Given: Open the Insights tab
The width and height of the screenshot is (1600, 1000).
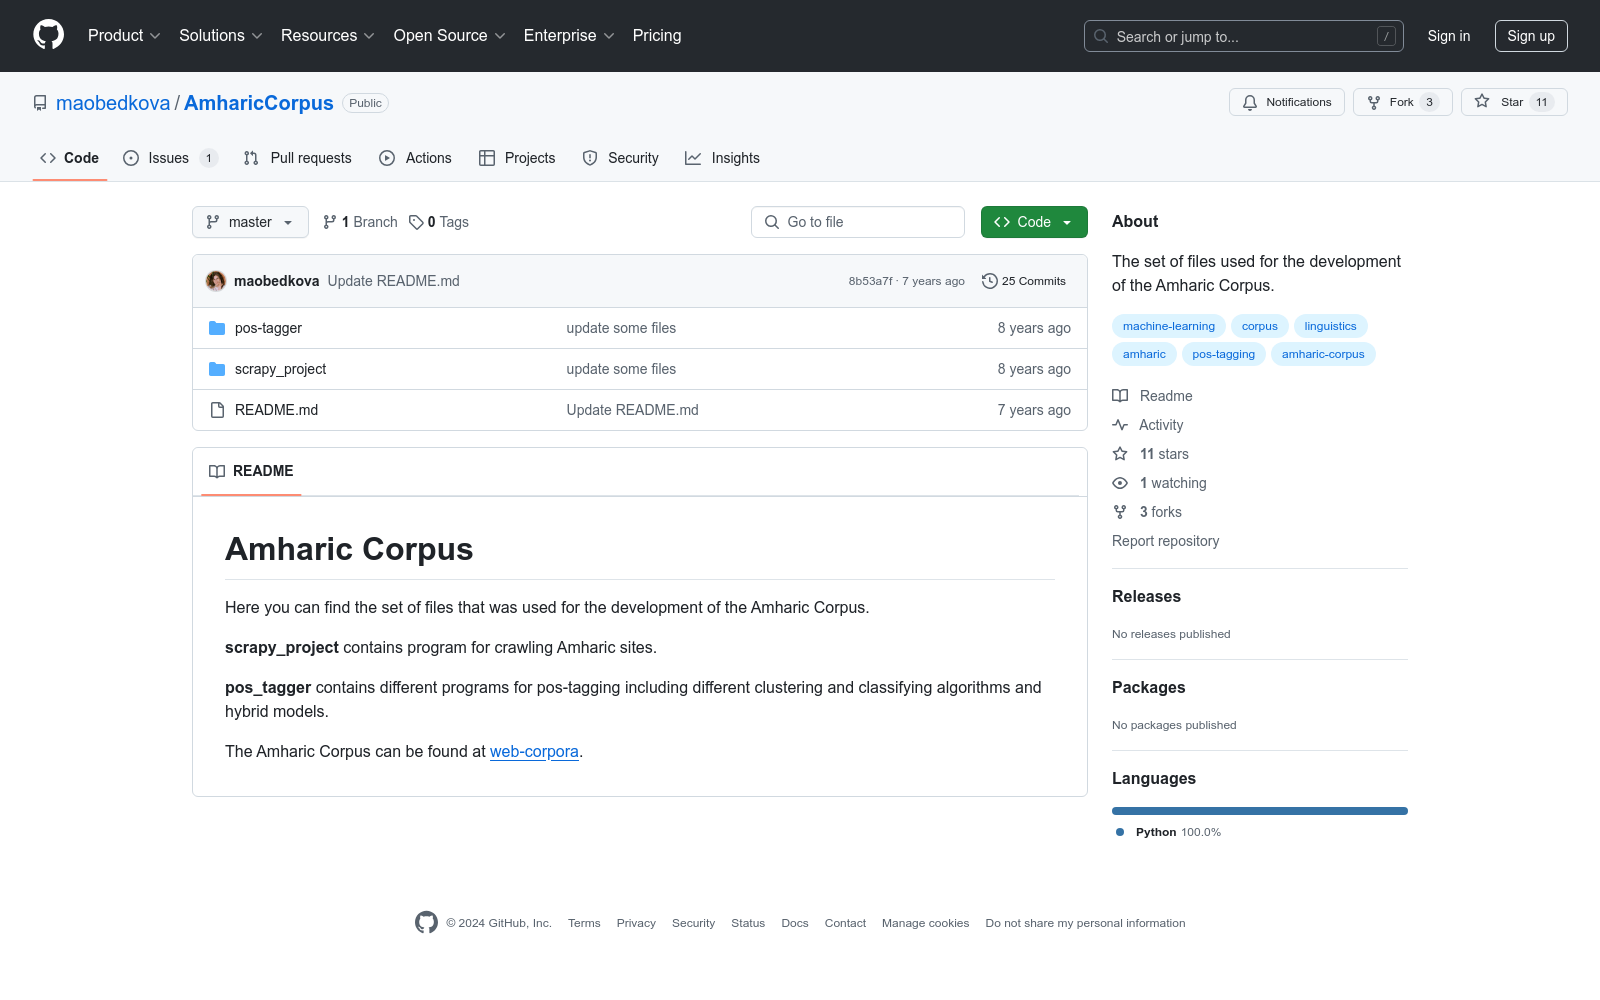Looking at the screenshot, I should [x=722, y=158].
